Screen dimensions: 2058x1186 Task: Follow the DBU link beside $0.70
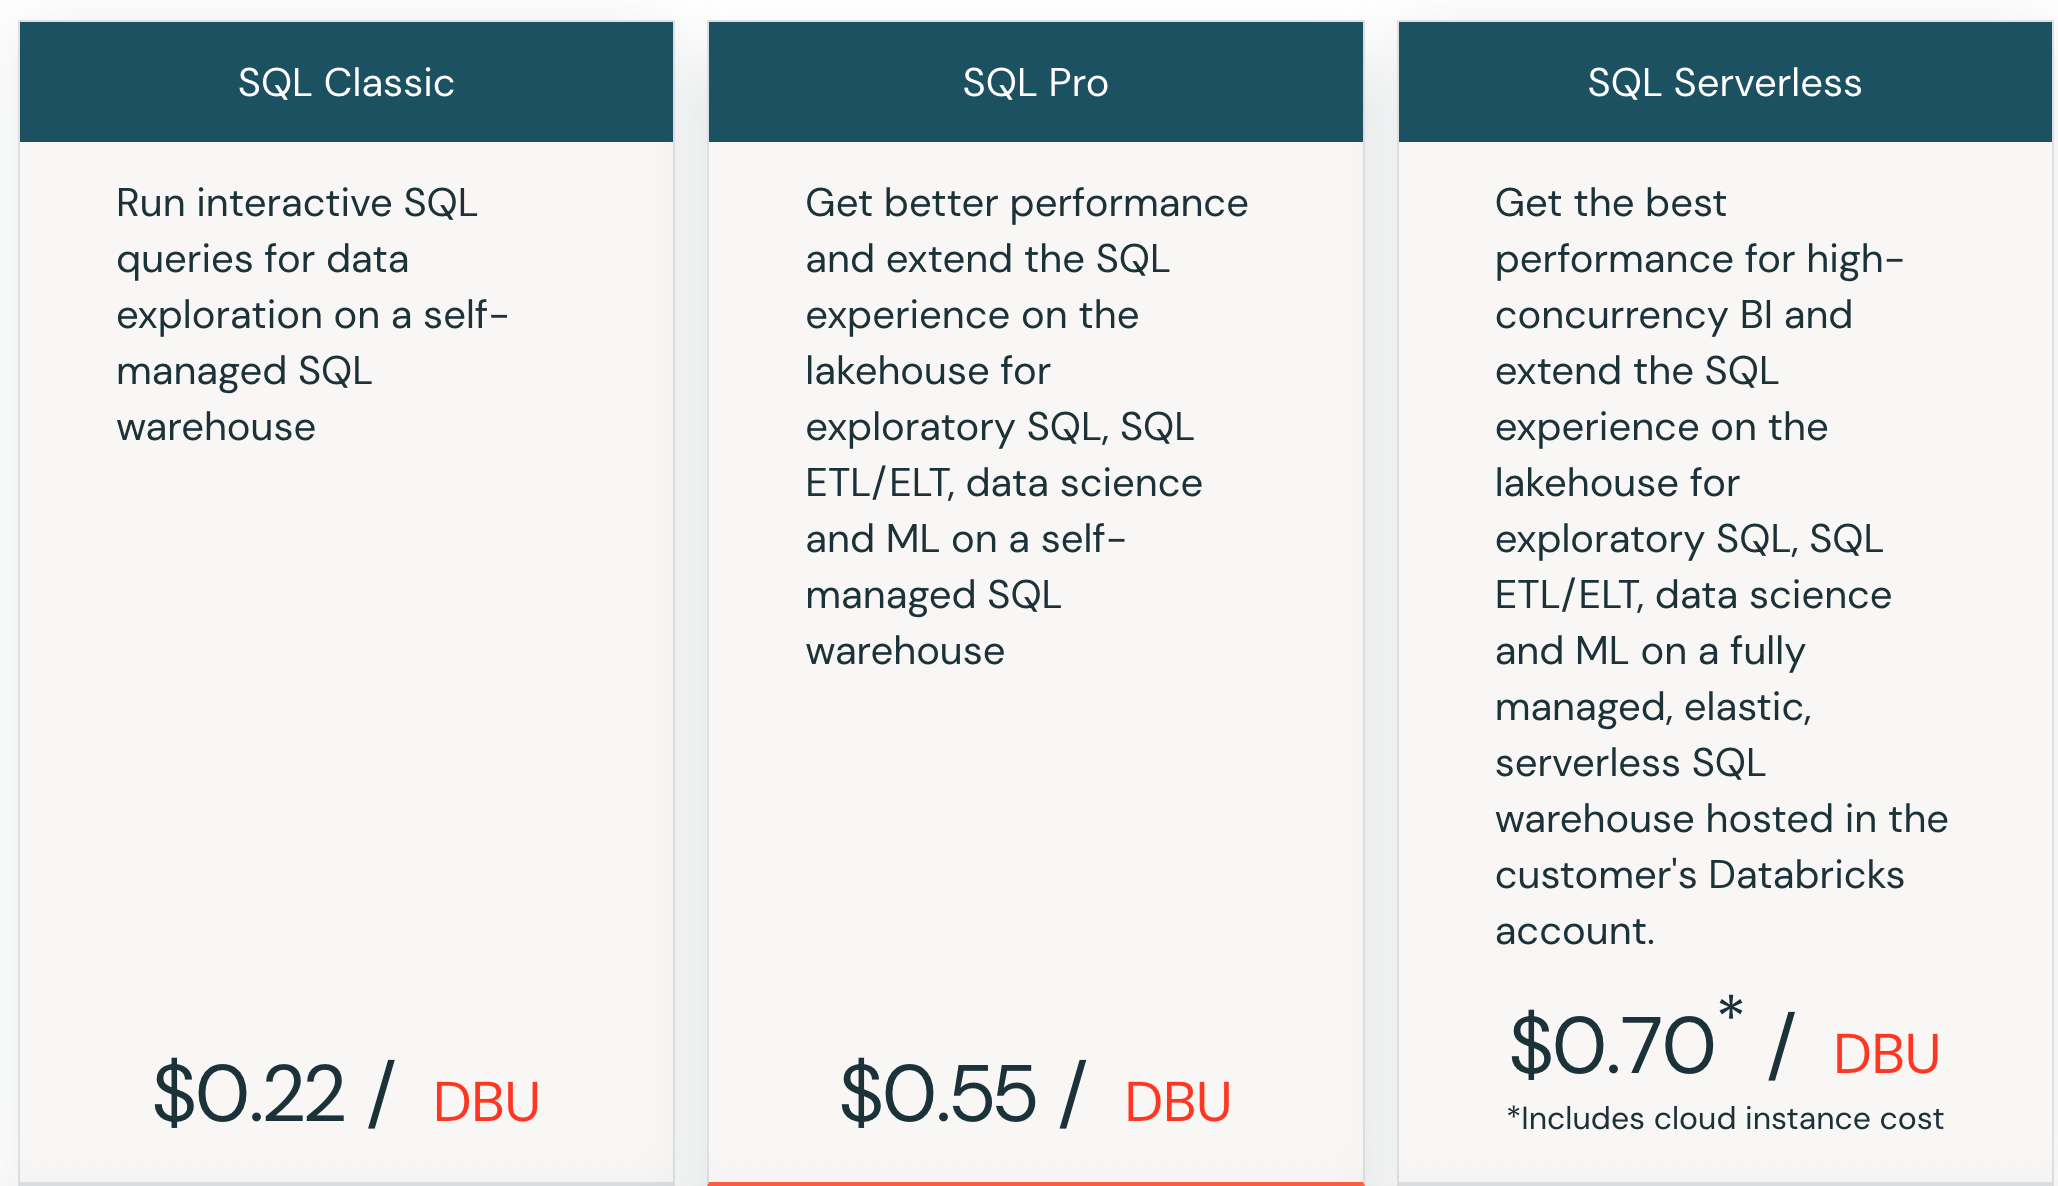(1886, 1054)
